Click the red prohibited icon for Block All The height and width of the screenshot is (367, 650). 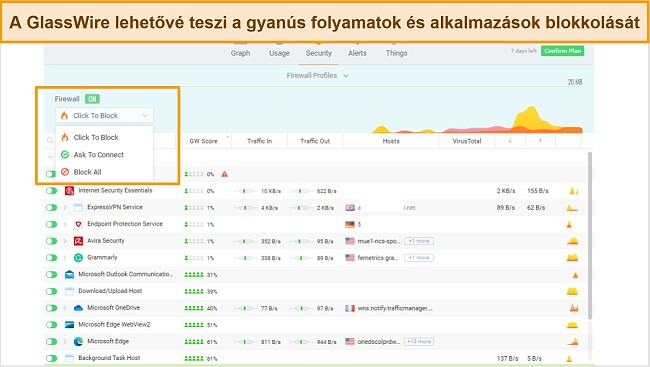[65, 172]
